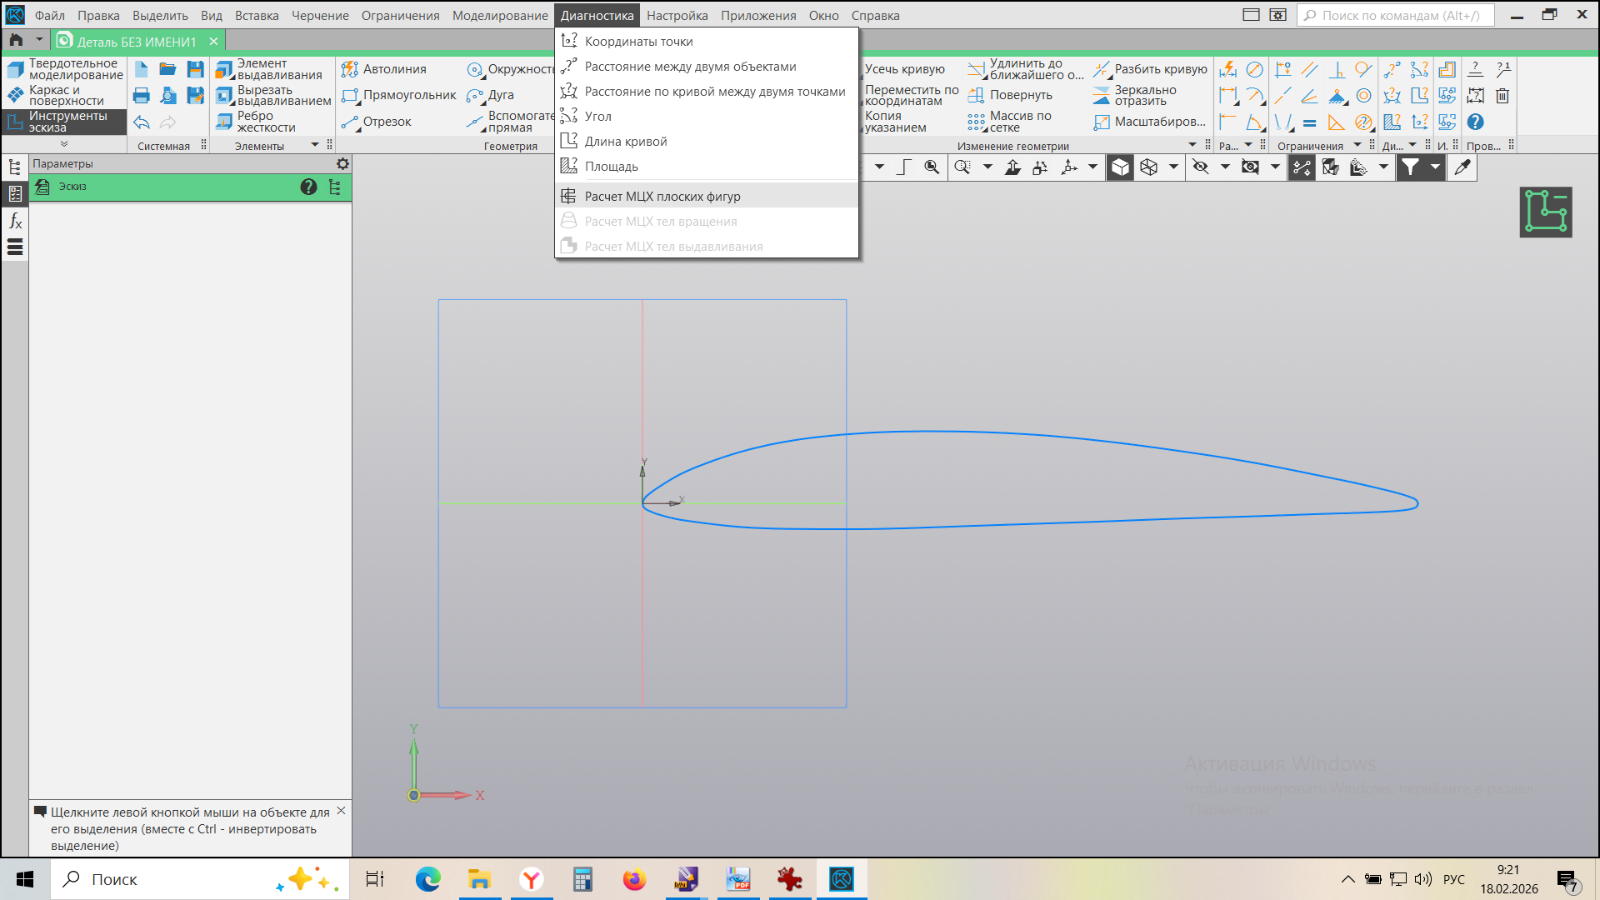This screenshot has height=900, width=1600.
Task: Switch to wireframe cube display mode
Action: tap(1149, 167)
